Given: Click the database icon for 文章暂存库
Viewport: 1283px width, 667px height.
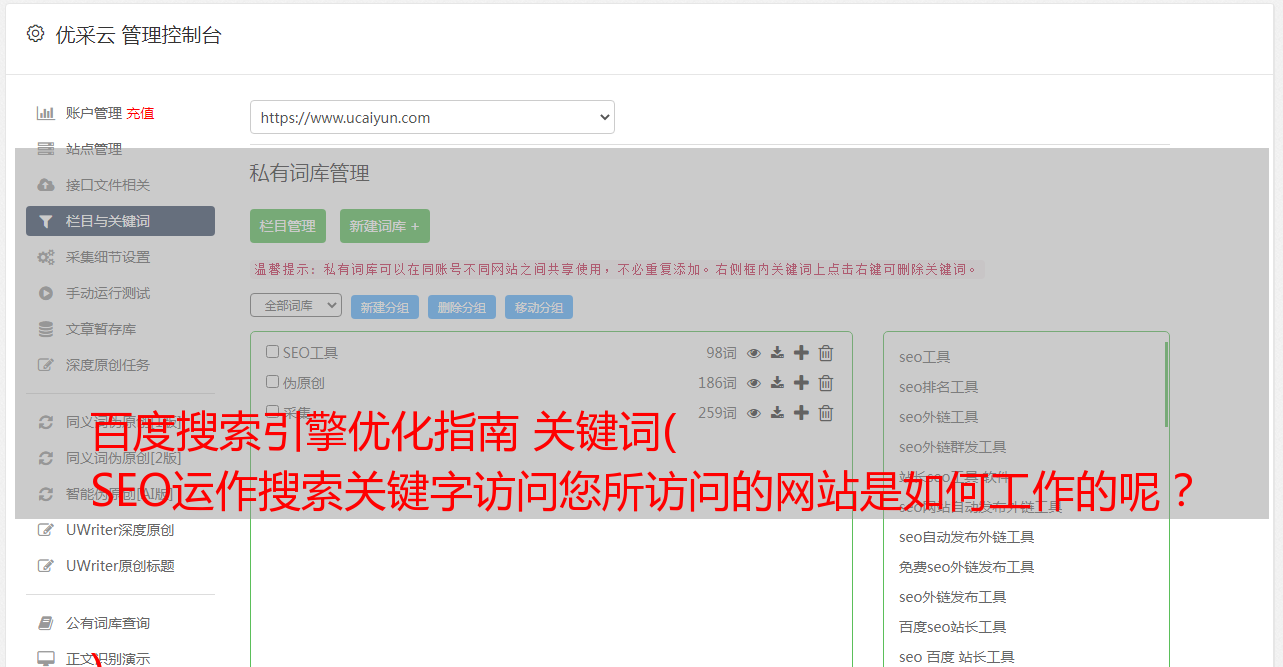Looking at the screenshot, I should tap(45, 329).
